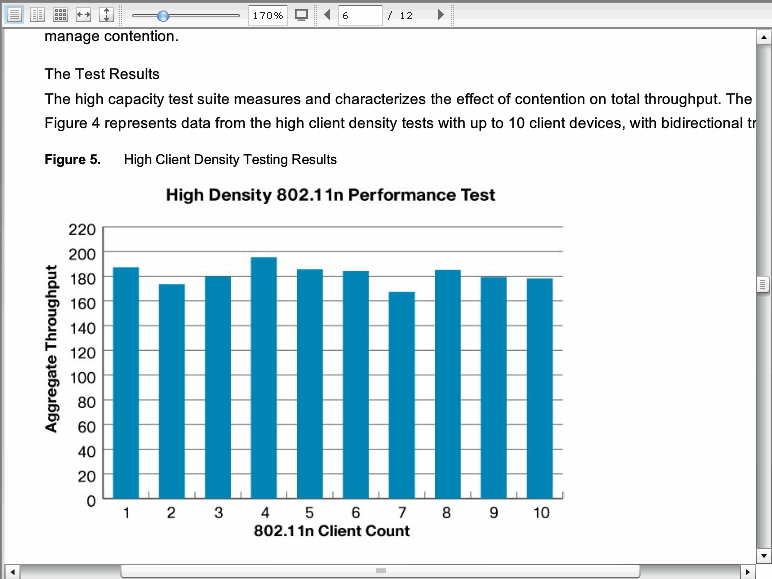
Task: Click the zoom slider handle
Action: pyautogui.click(x=162, y=16)
